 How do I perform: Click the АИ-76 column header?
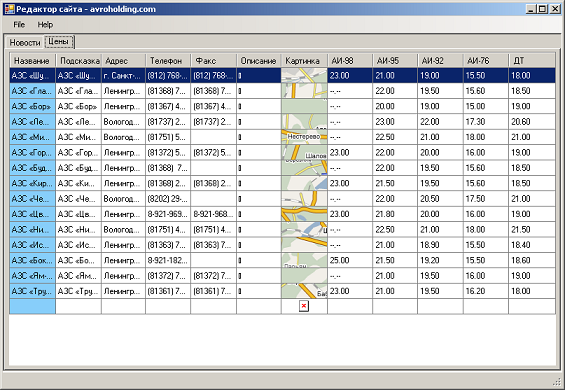pyautogui.click(x=486, y=61)
